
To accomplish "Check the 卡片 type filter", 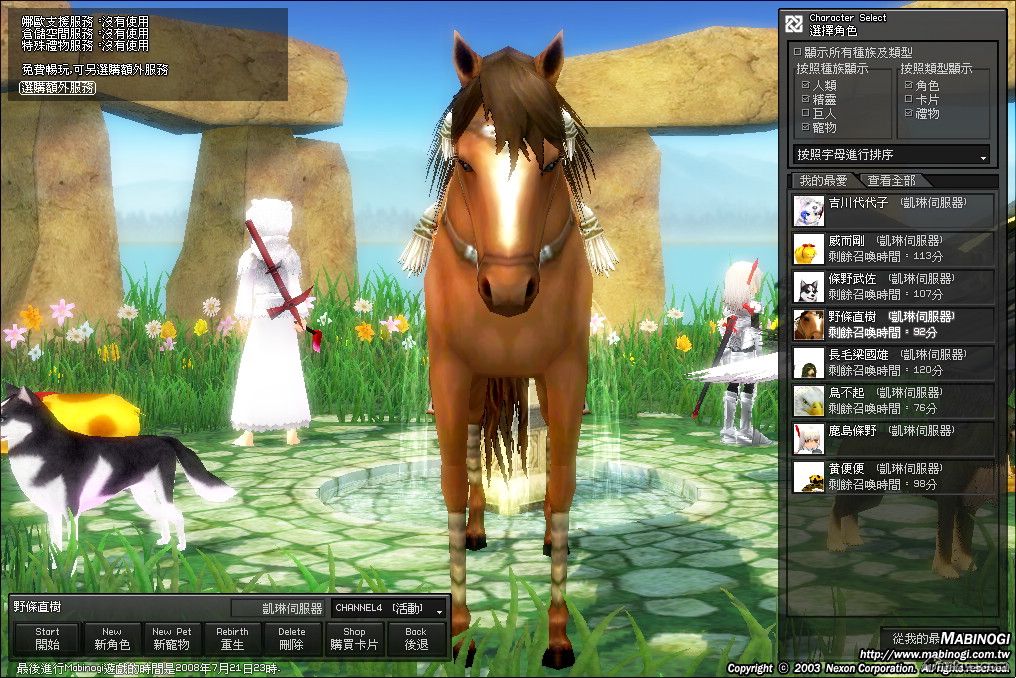I will pyautogui.click(x=908, y=99).
